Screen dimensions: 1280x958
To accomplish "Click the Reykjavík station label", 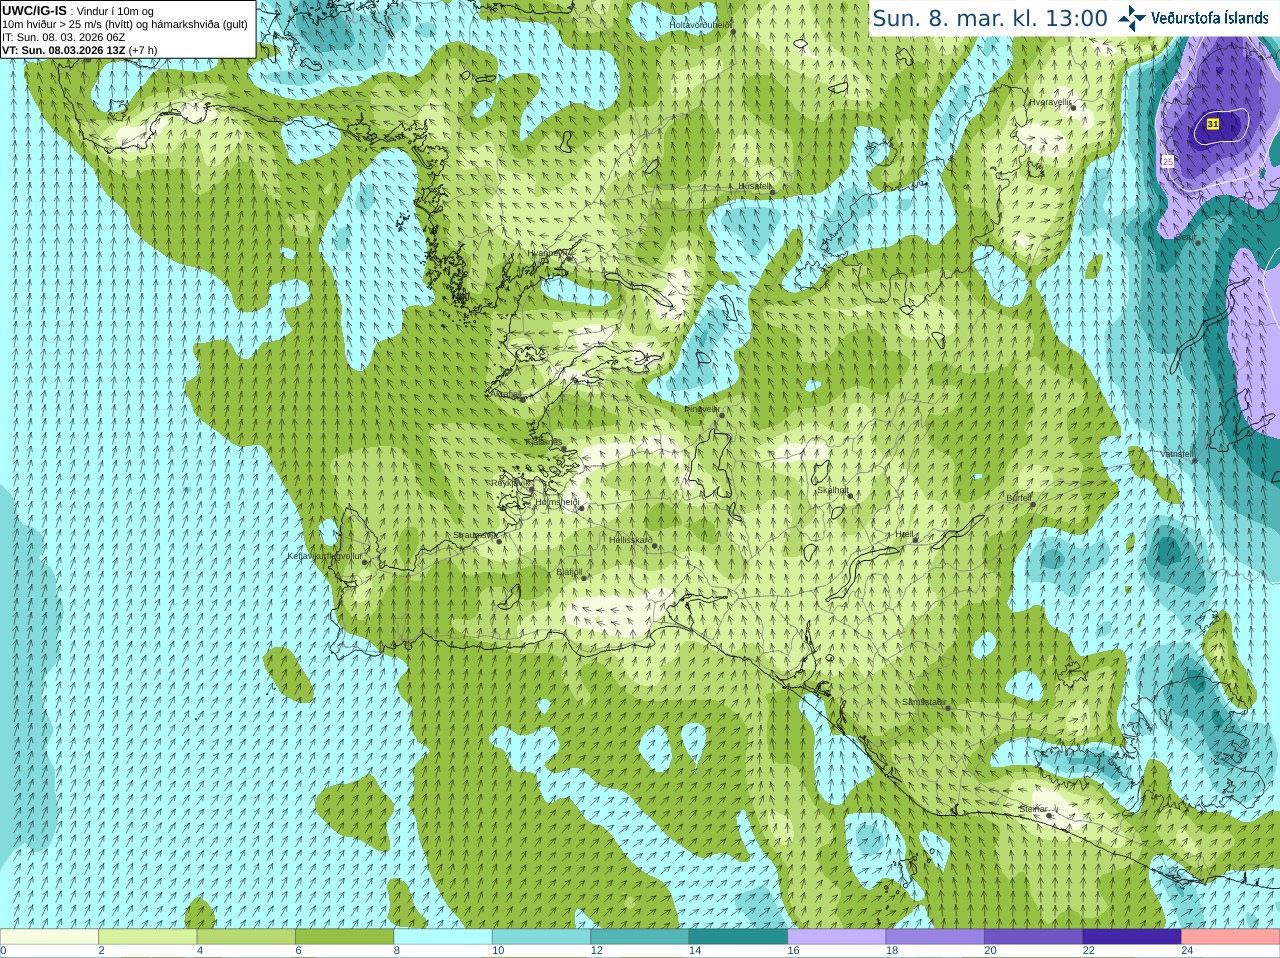I will [x=510, y=483].
